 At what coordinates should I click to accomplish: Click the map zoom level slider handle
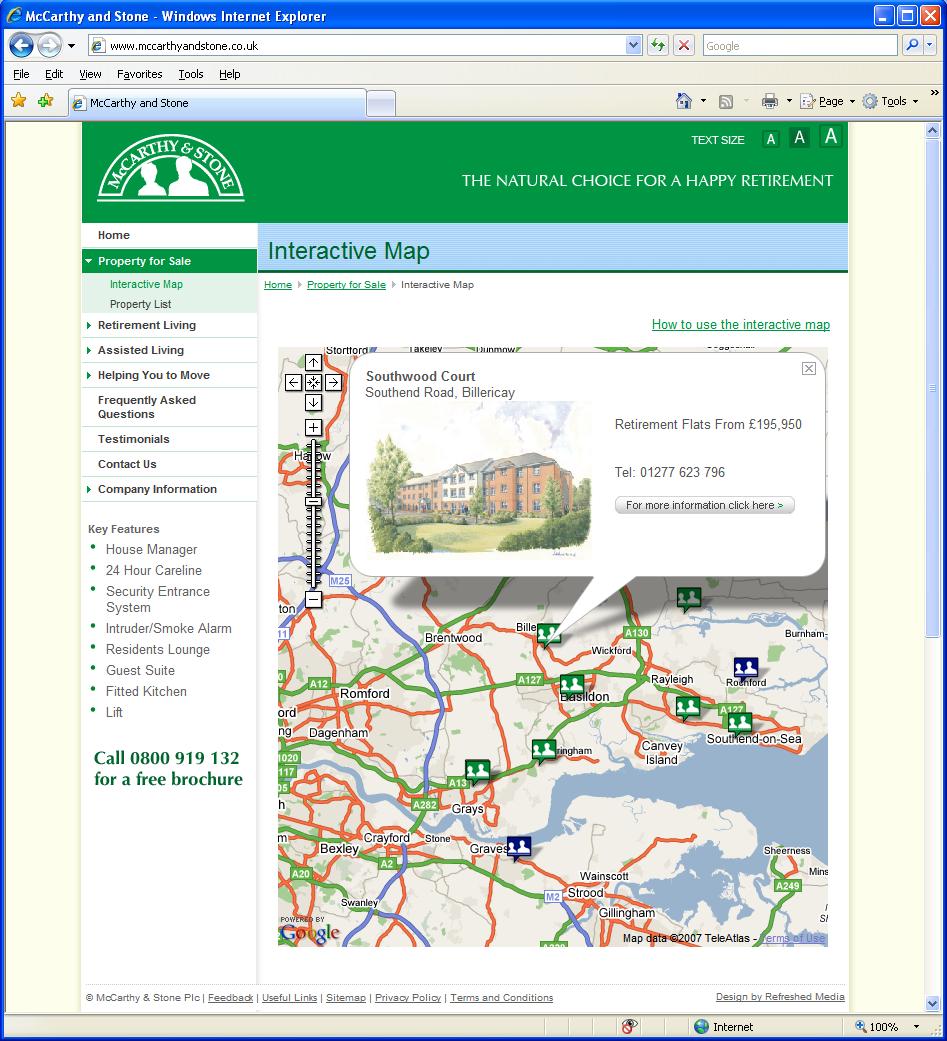click(x=313, y=501)
